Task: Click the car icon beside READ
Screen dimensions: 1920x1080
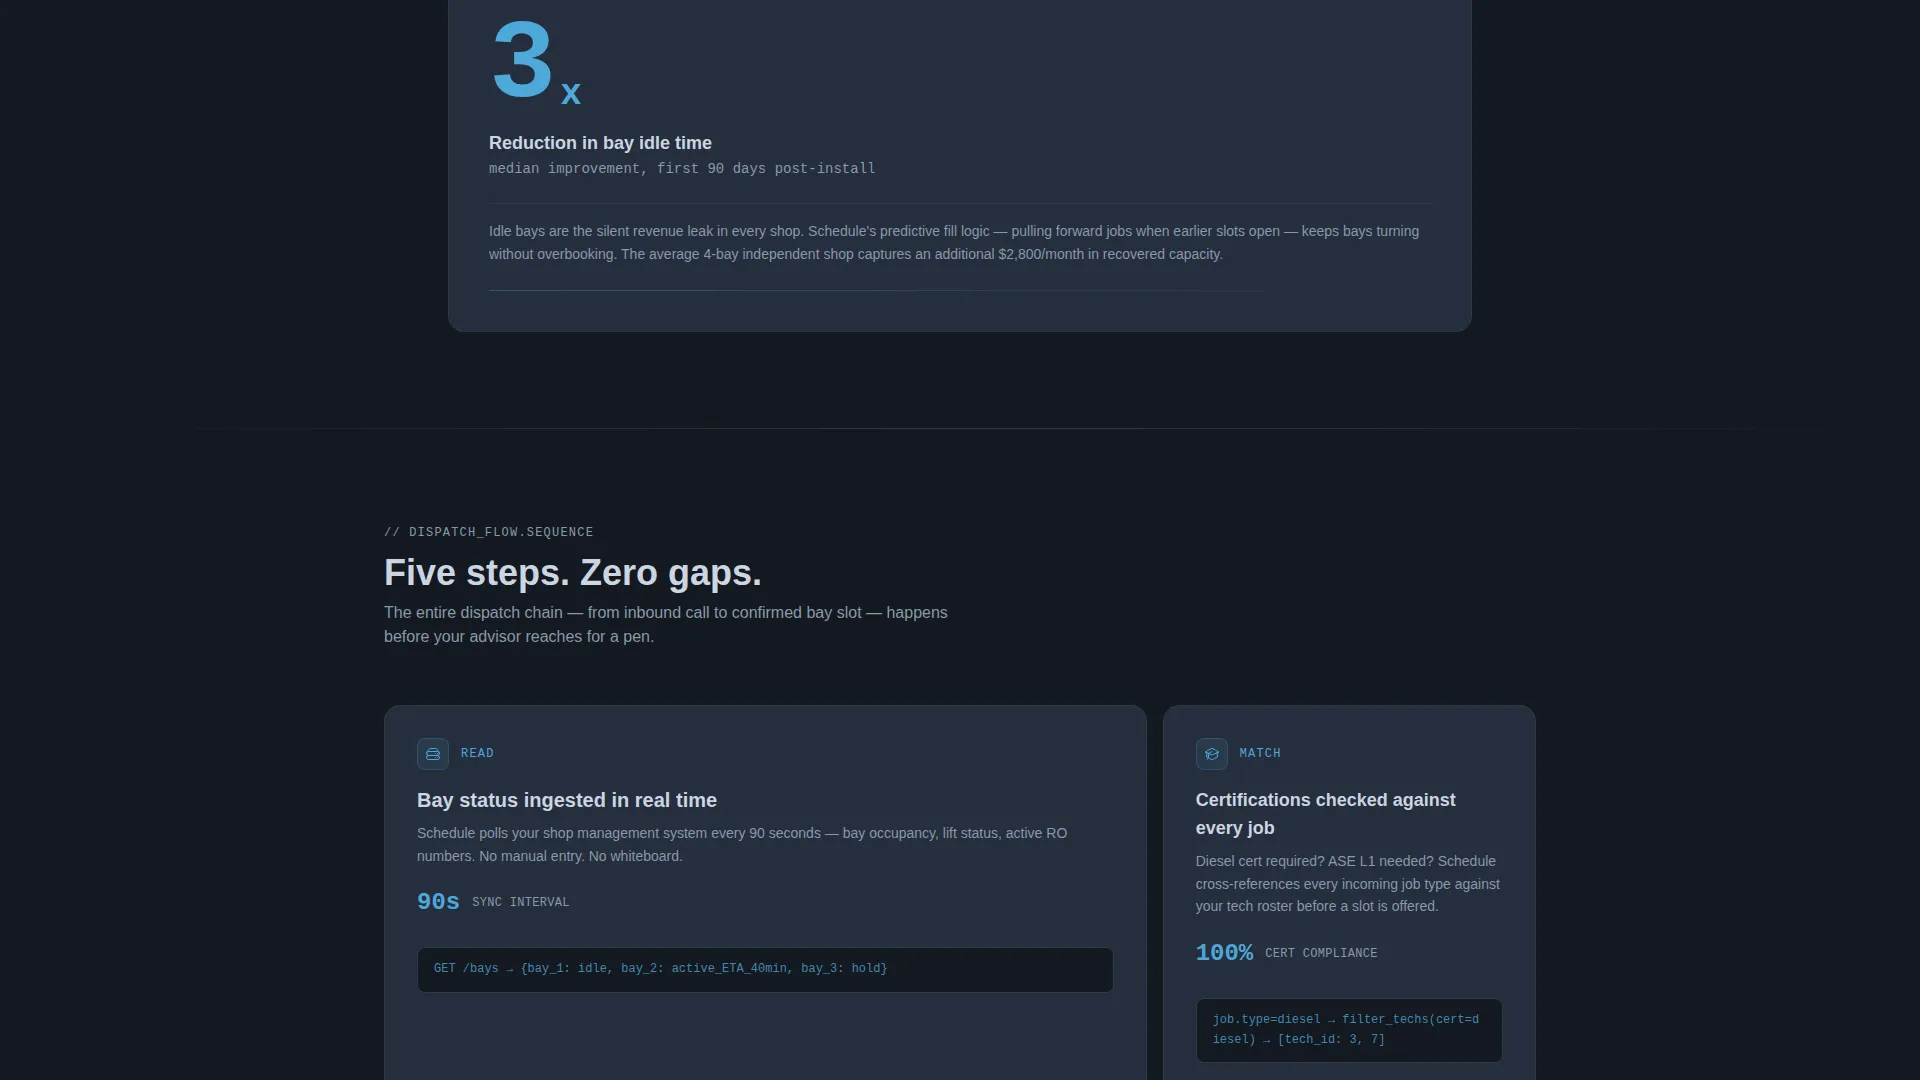Action: pos(433,754)
